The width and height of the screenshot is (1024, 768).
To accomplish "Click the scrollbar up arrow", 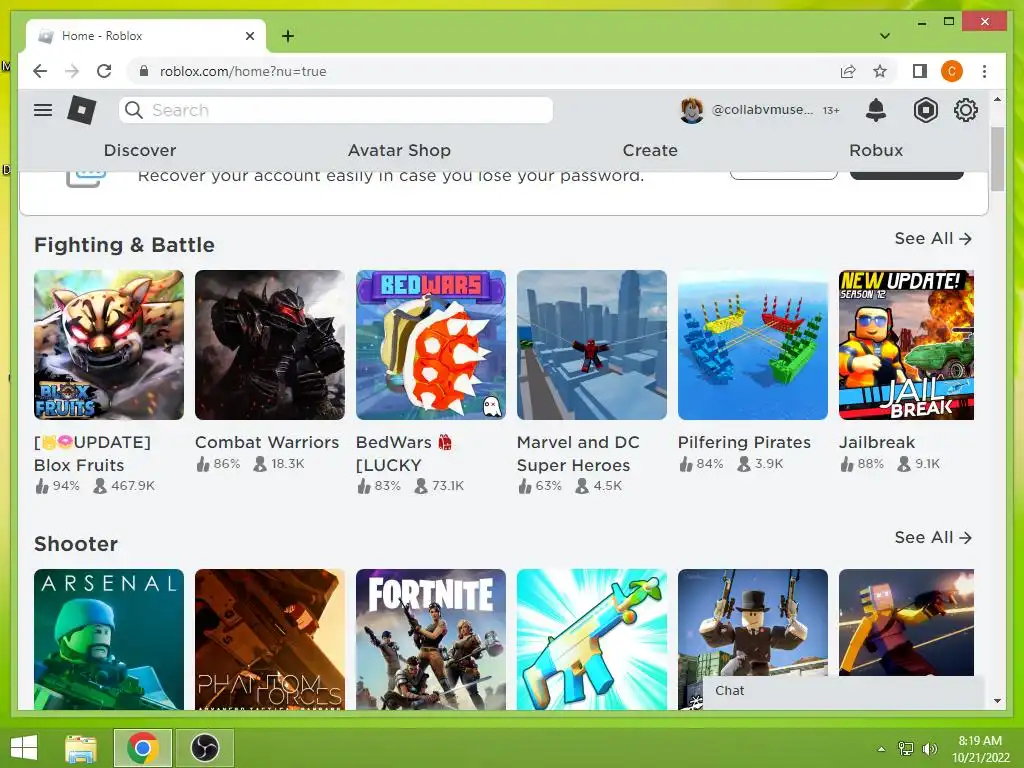I will (x=997, y=100).
